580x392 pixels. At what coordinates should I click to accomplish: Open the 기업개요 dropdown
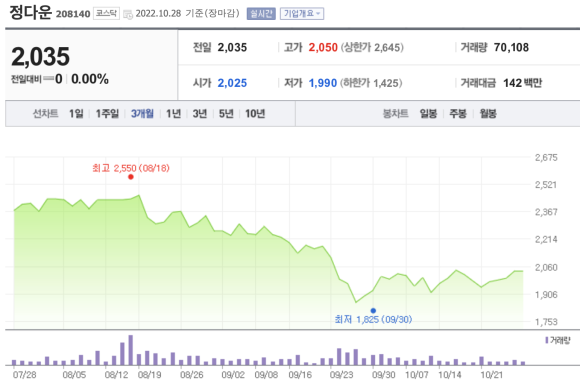pyautogui.click(x=302, y=14)
